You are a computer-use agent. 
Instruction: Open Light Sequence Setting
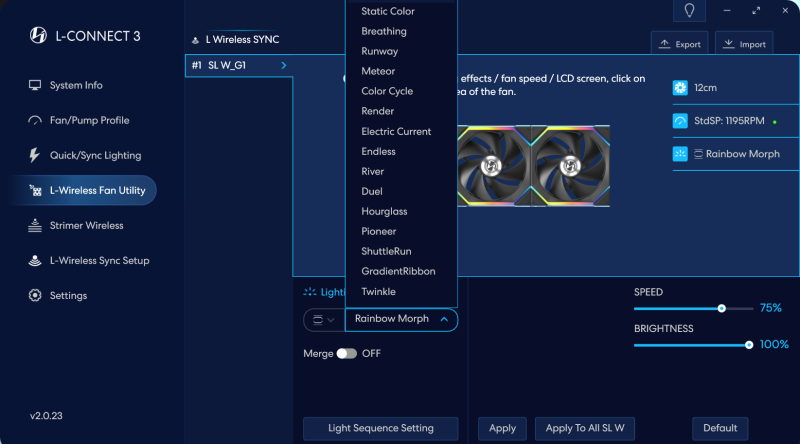(381, 428)
